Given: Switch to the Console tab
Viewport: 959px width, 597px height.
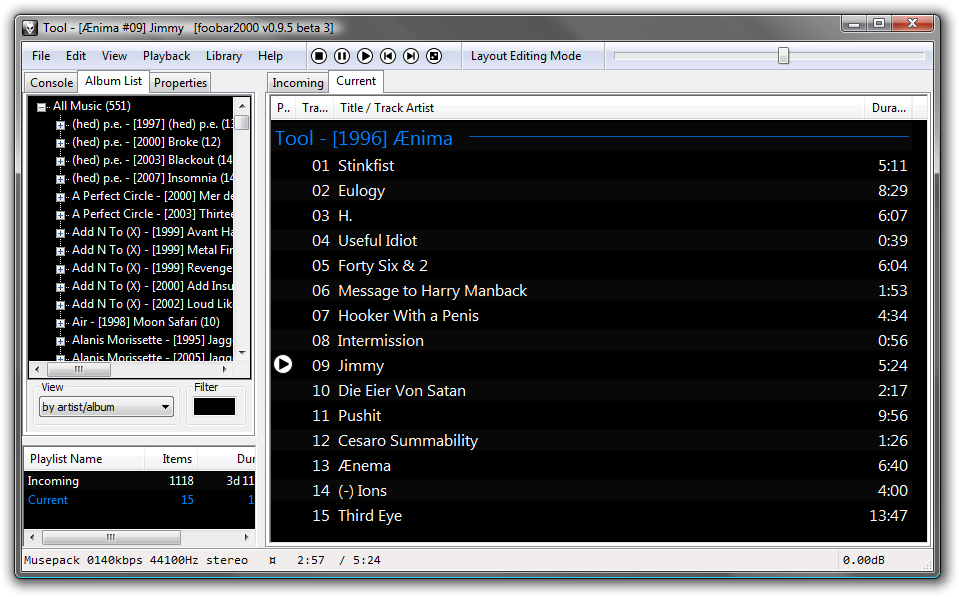Looking at the screenshot, I should point(50,82).
